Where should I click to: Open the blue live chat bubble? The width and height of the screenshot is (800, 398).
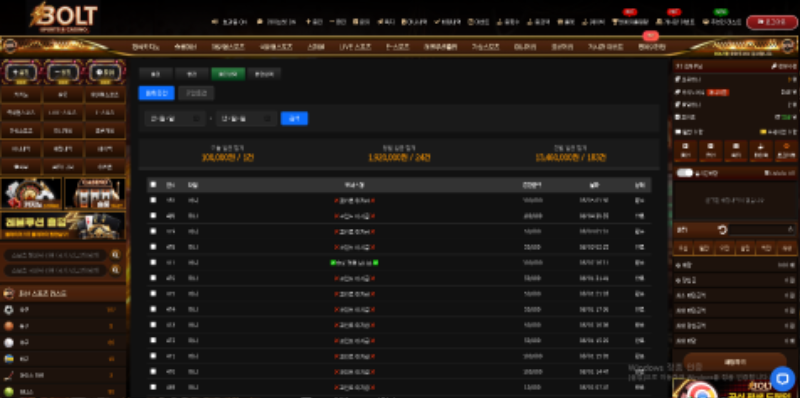[783, 379]
